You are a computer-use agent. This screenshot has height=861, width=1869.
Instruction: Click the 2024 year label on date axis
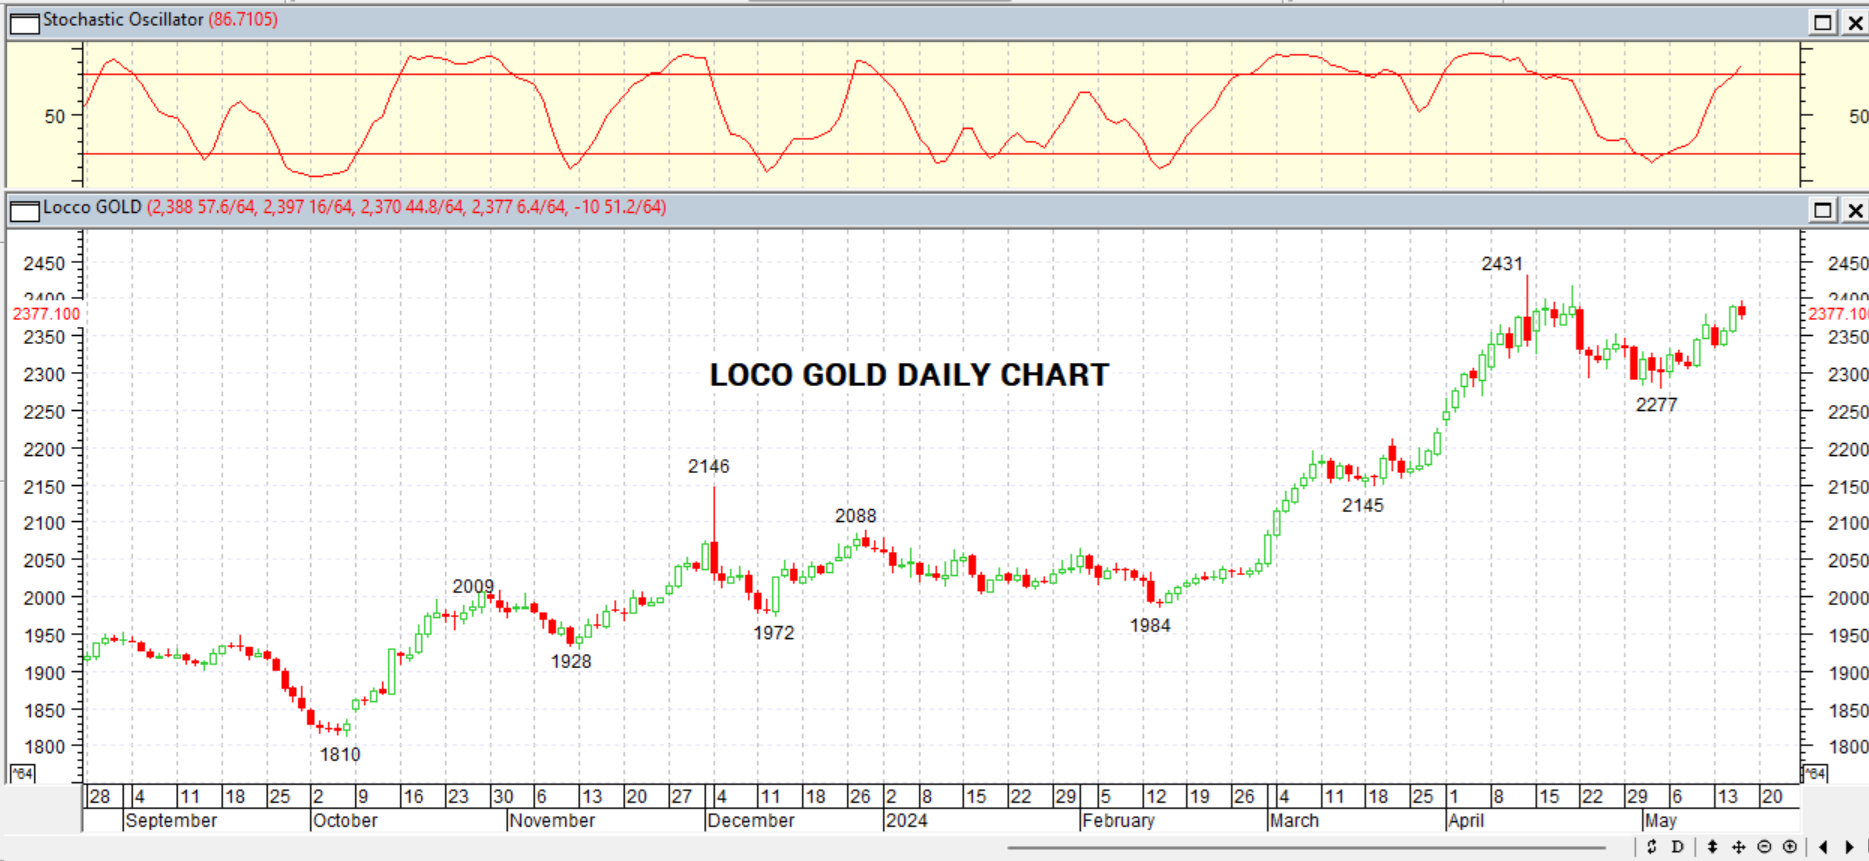[907, 821]
